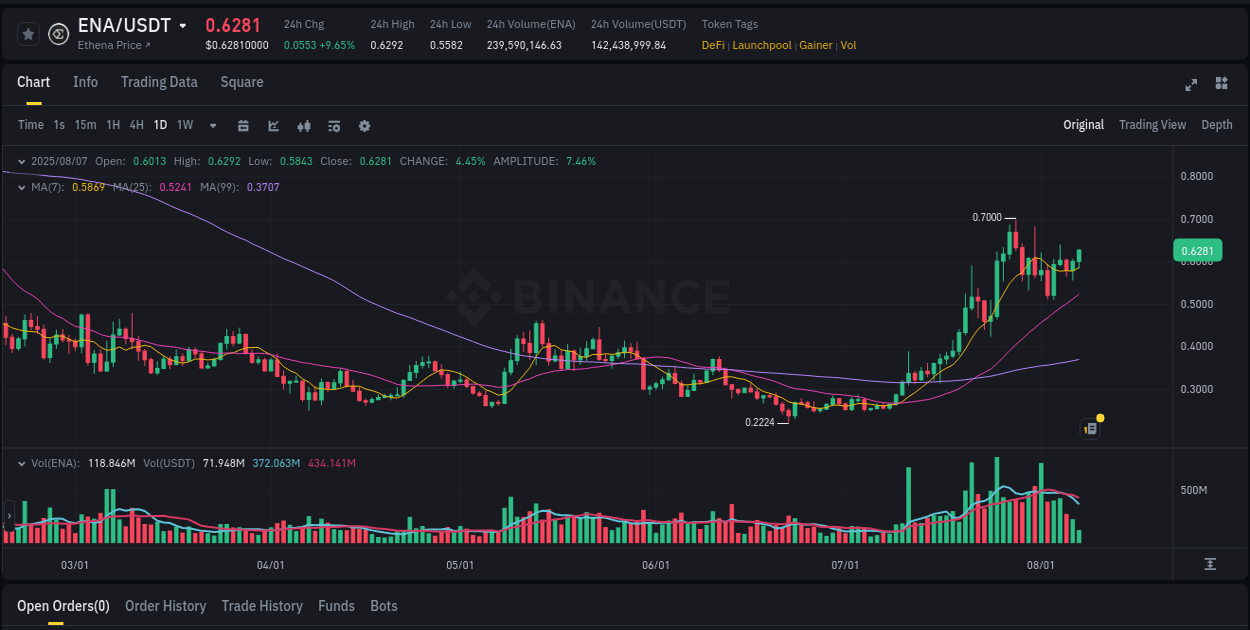Collapse the MA indicator row
Viewport: 1250px width, 630px height.
point(21,186)
